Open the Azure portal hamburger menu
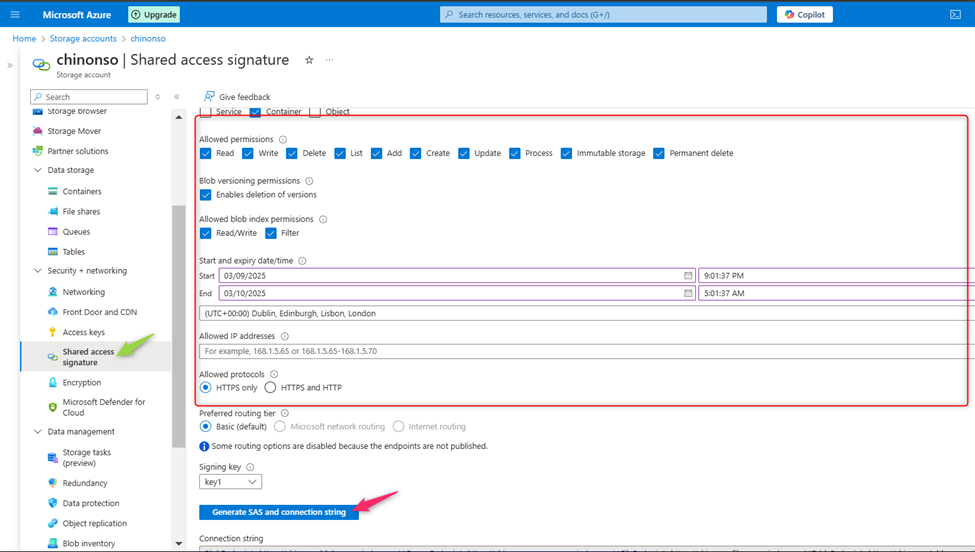This screenshot has width=975, height=552. point(15,14)
